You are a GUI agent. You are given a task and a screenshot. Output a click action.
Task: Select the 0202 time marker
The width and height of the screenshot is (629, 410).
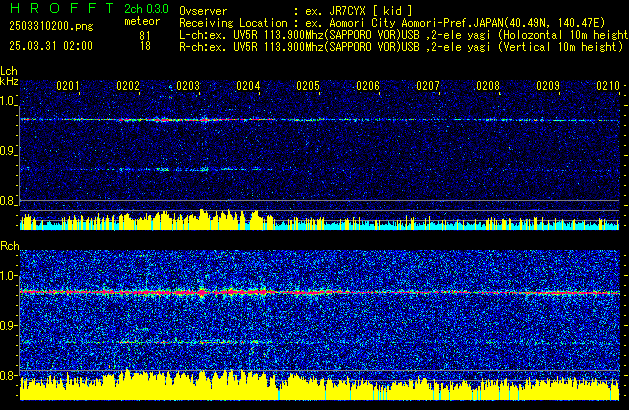point(128,86)
